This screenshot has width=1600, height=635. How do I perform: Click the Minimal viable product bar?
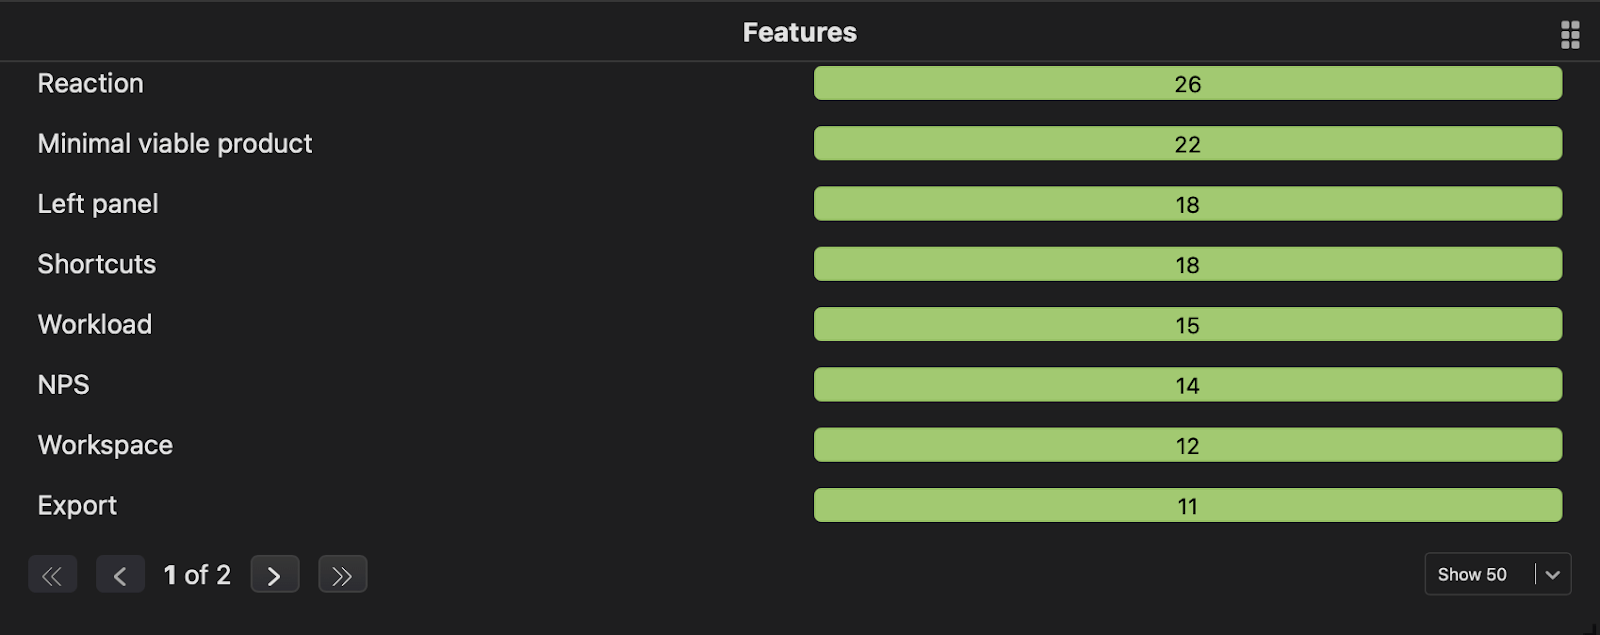point(1187,143)
